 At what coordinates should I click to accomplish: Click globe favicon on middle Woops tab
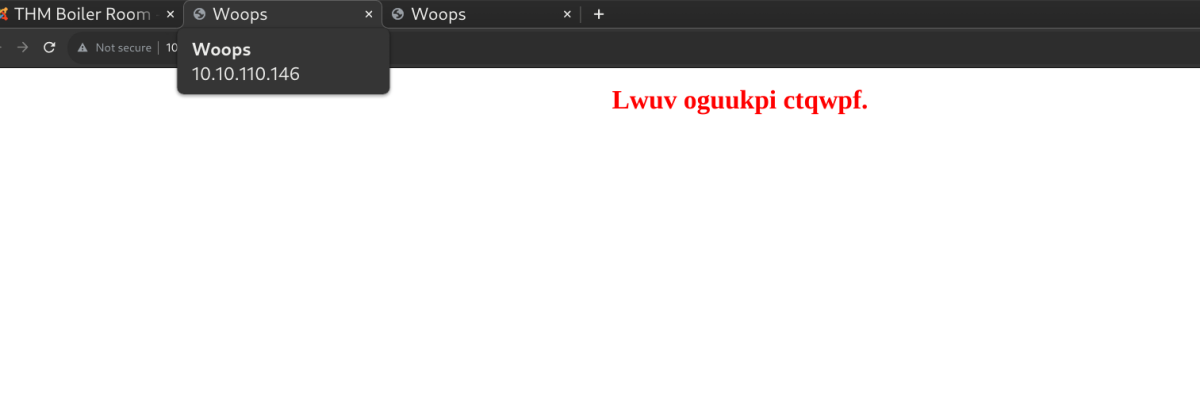tap(199, 14)
